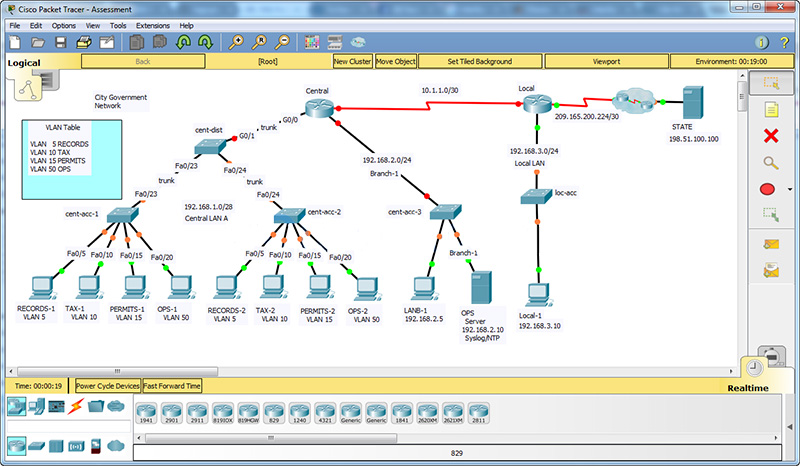Click the Fast Forward Time button
This screenshot has width=800, height=466.
pyautogui.click(x=172, y=386)
